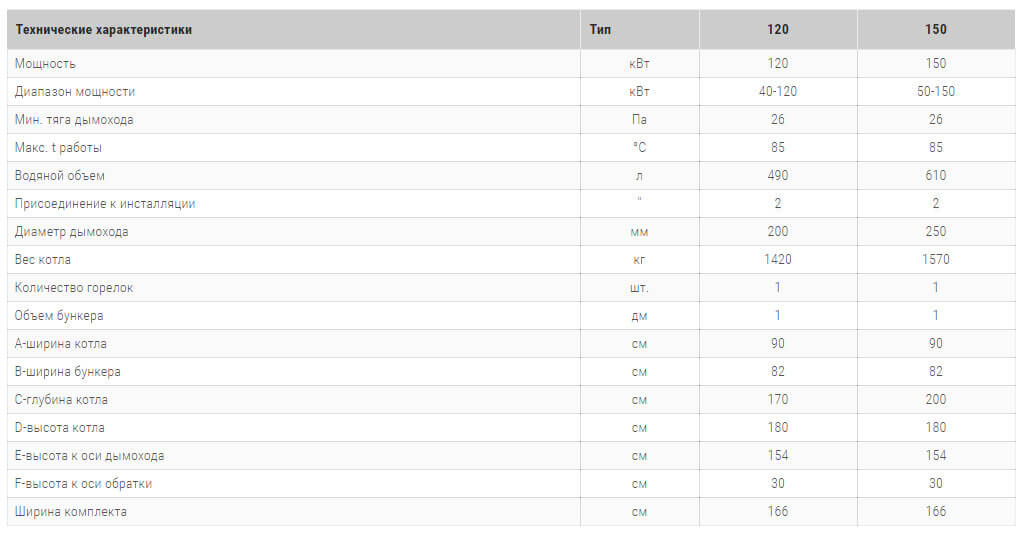Select the "50-150" power range cell
Viewport: 1021px width, 535px height.
(936, 92)
